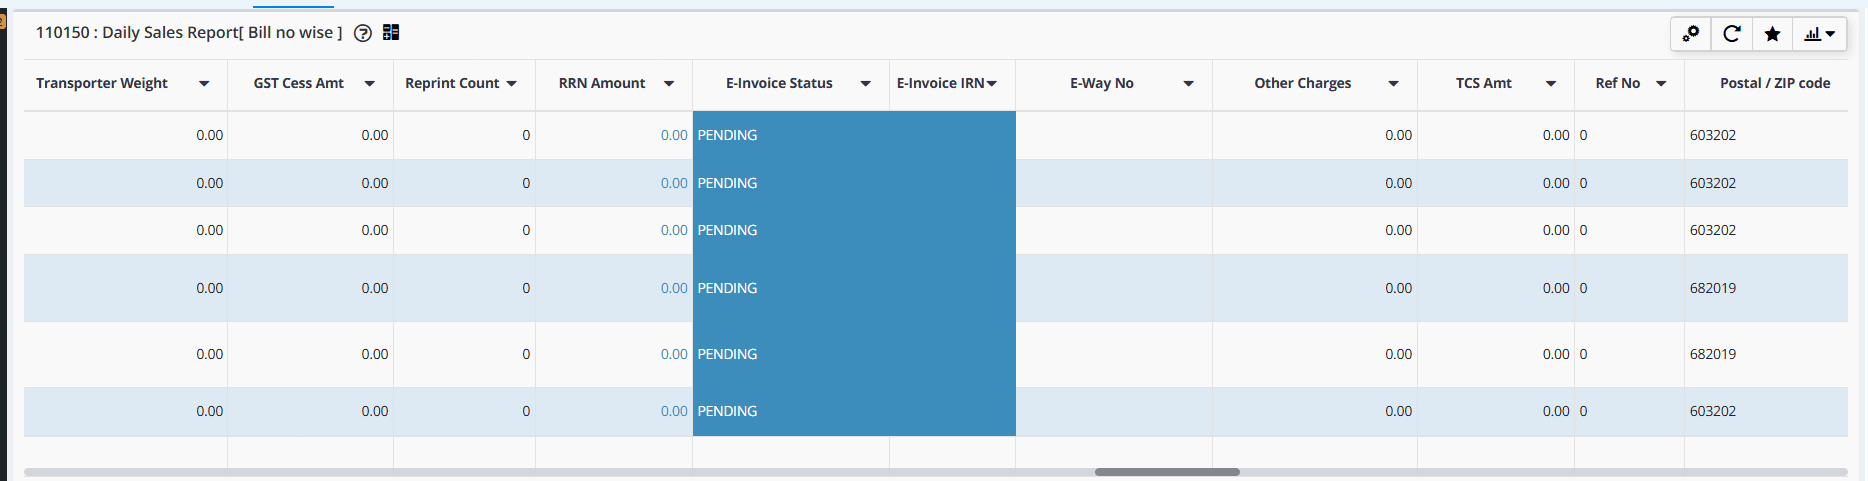Select first PENDING E-Invoice Status cell
Viewport: 1868px width, 481px height.
point(727,136)
